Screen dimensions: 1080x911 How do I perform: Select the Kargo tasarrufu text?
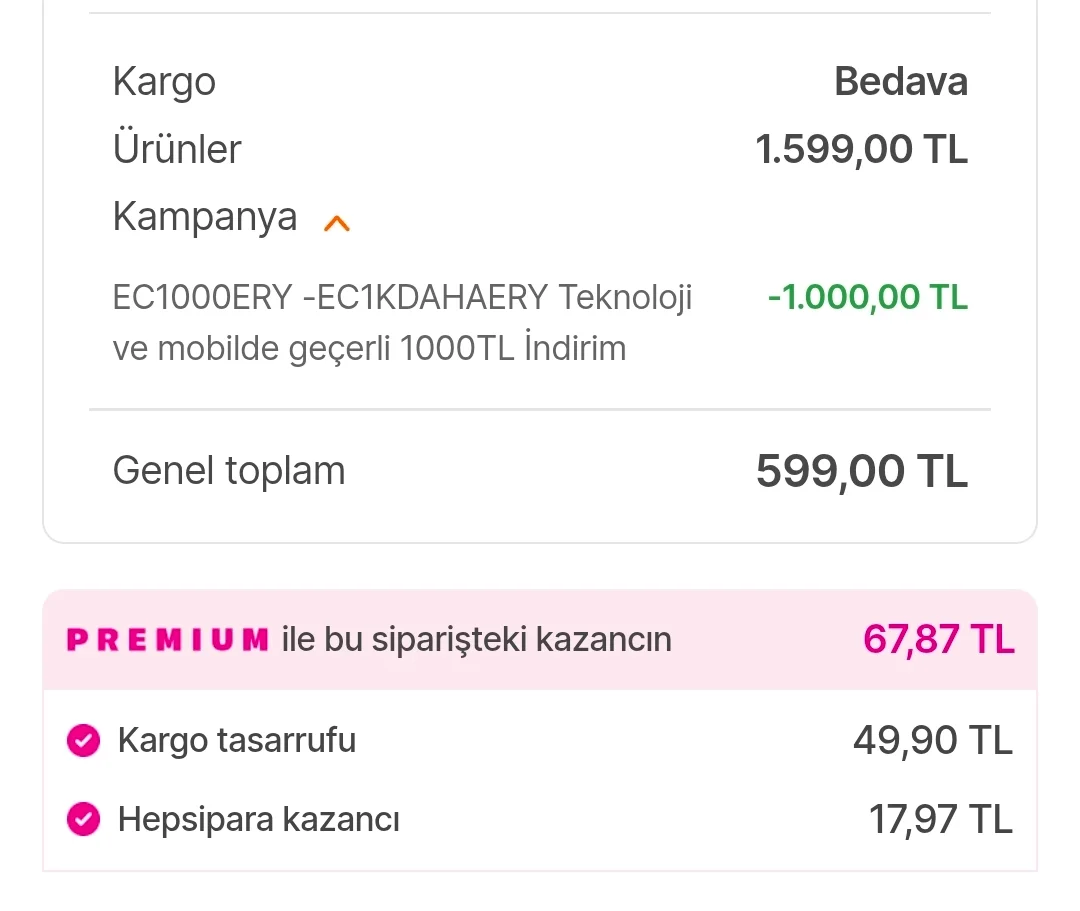(237, 741)
